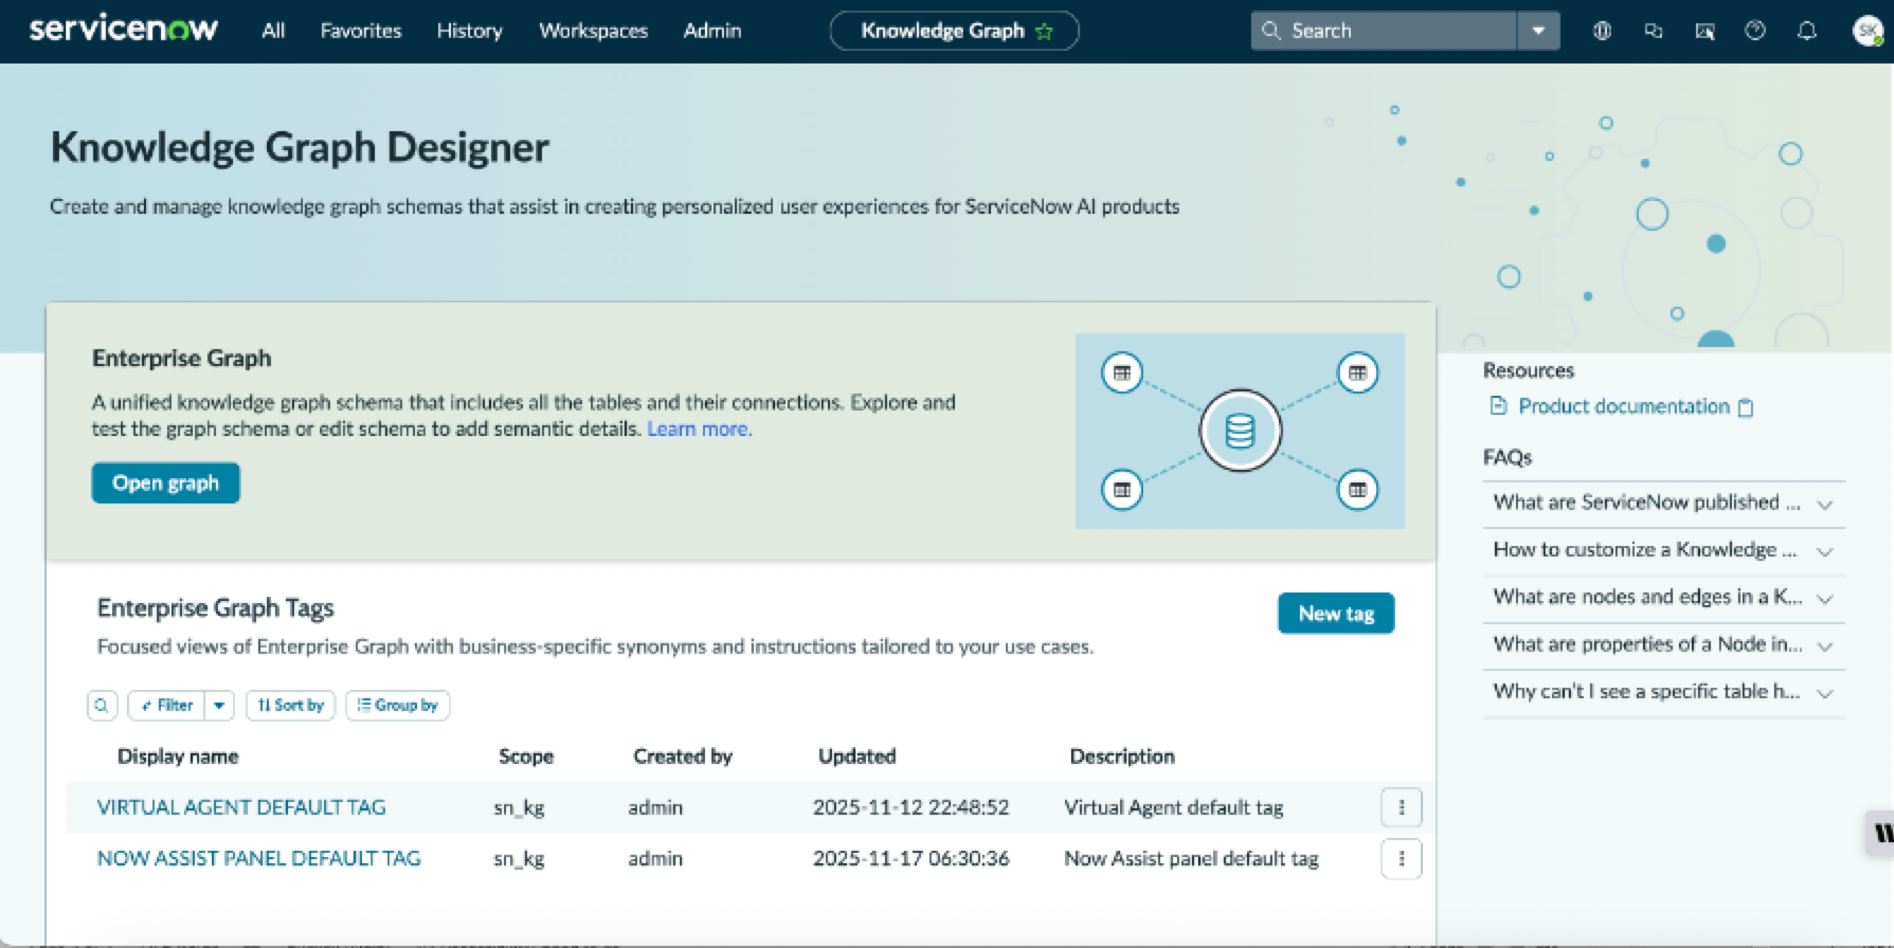Open the sidebar discussions chat icon
The width and height of the screenshot is (1894, 948).
(1653, 31)
